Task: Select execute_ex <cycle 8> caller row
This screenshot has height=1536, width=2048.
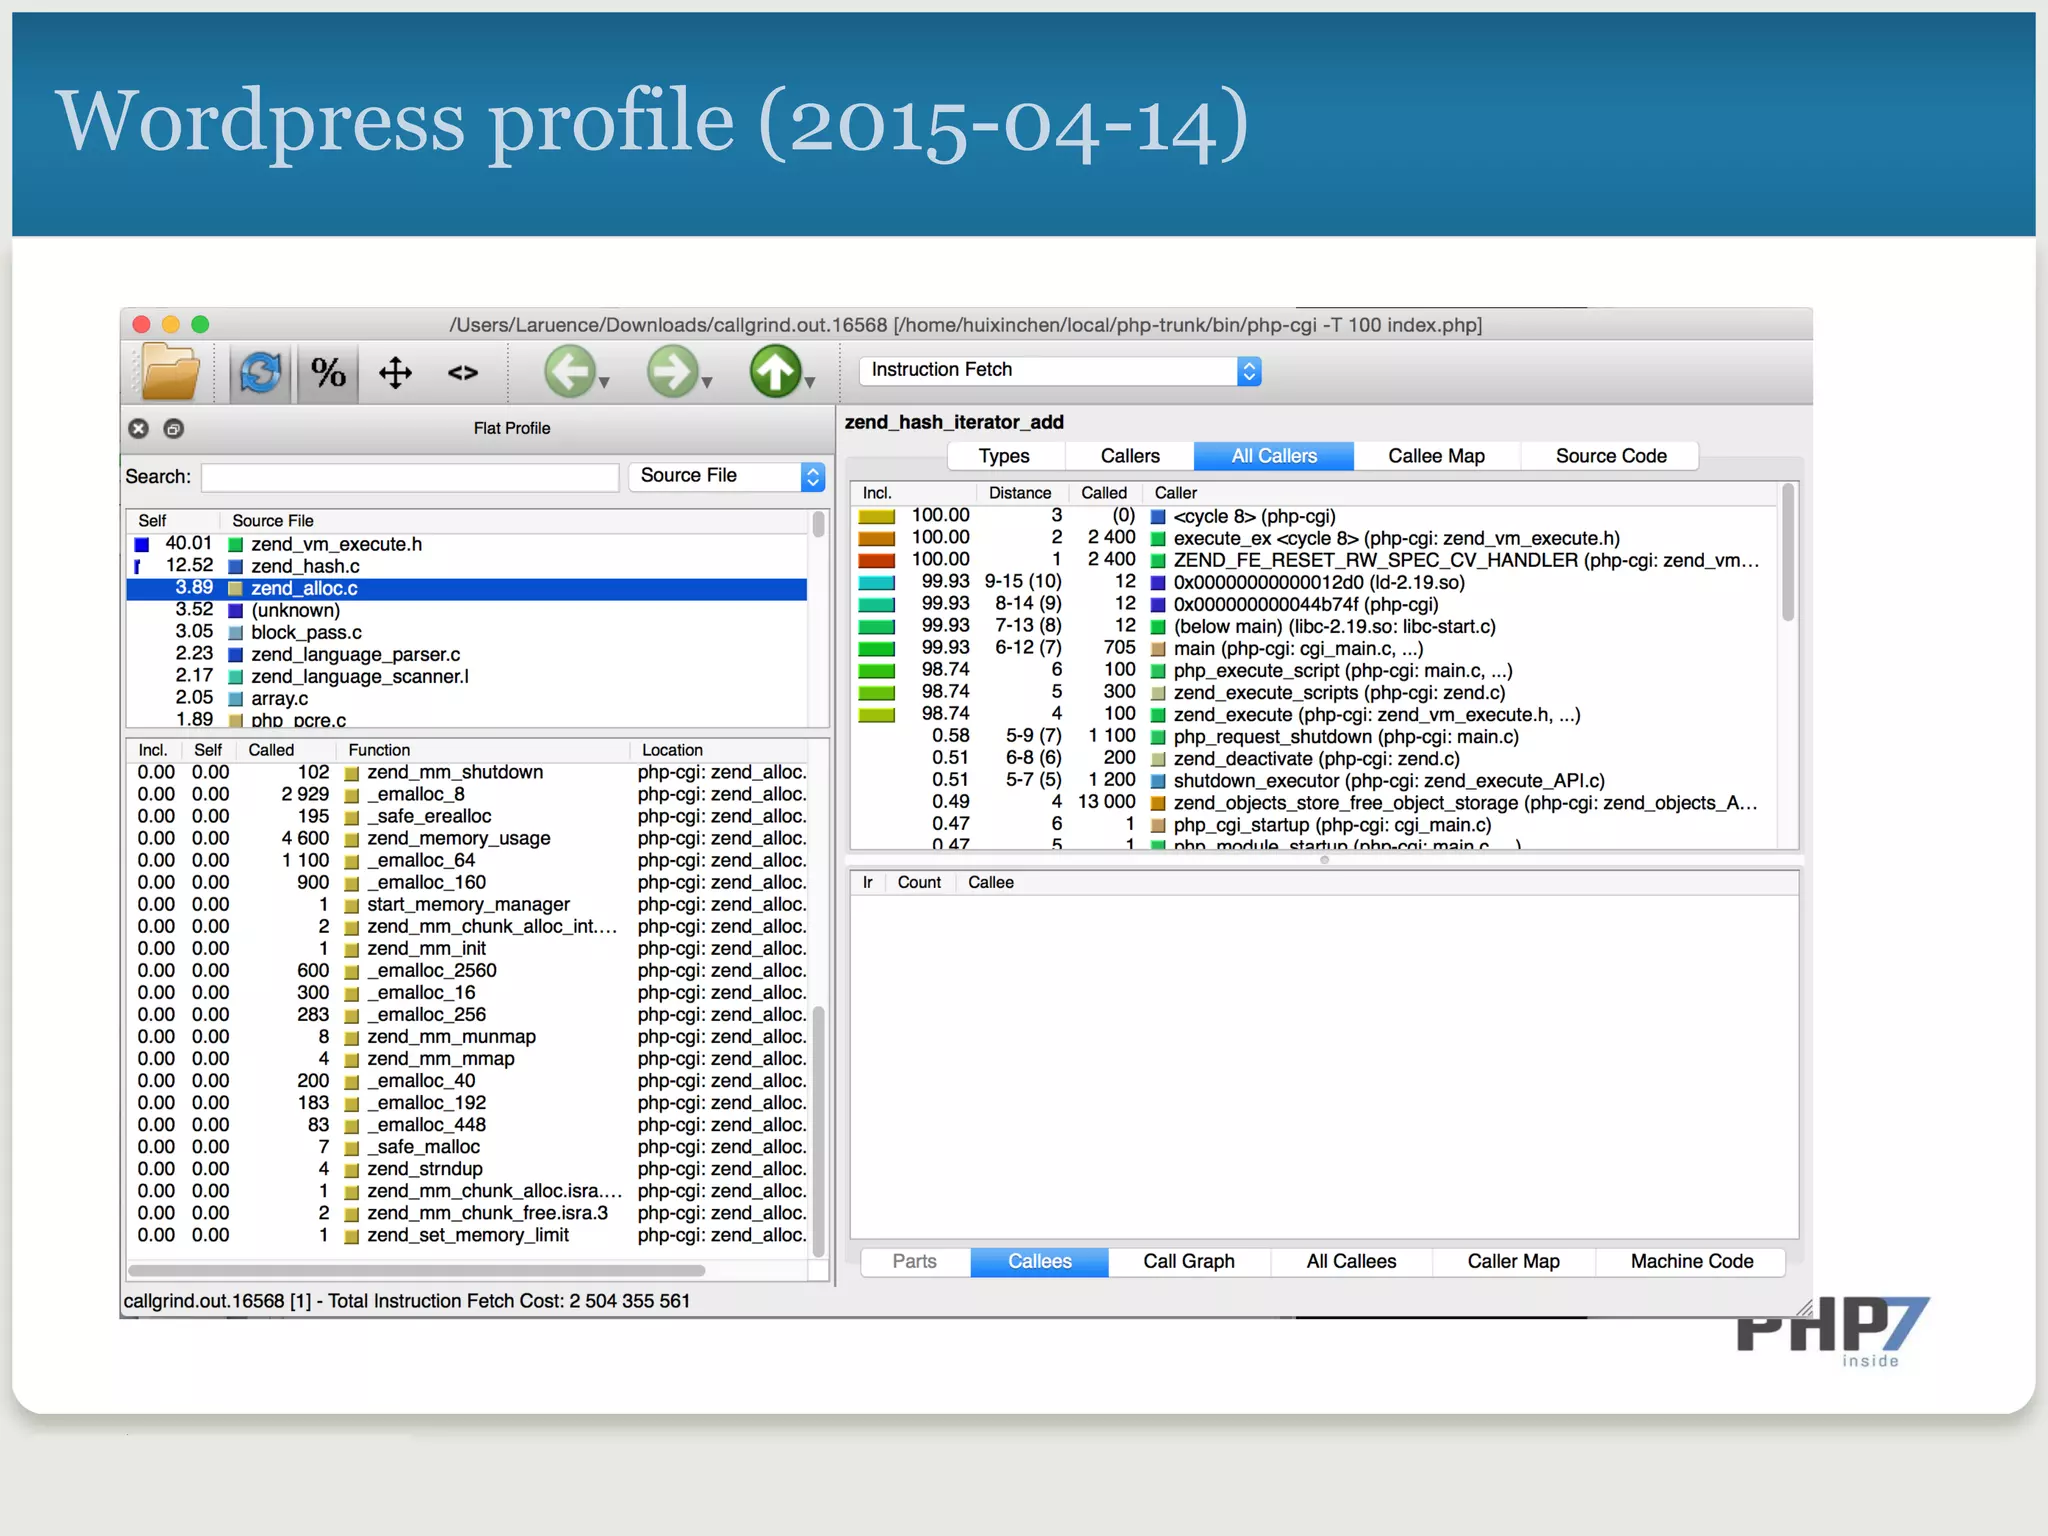Action: [1314, 538]
